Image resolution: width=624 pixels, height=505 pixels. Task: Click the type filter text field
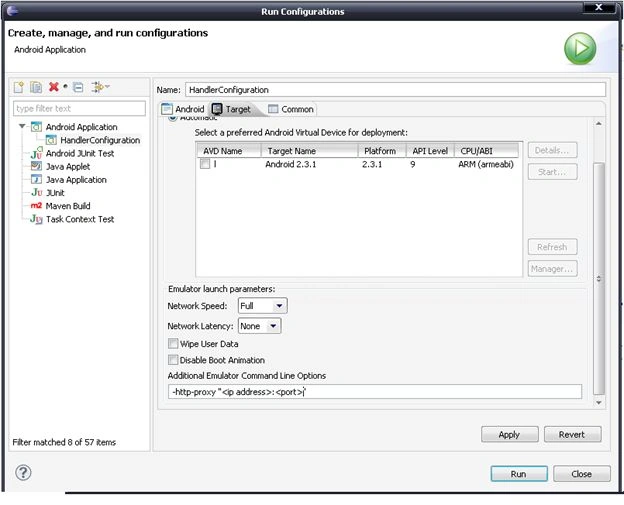pyautogui.click(x=79, y=108)
